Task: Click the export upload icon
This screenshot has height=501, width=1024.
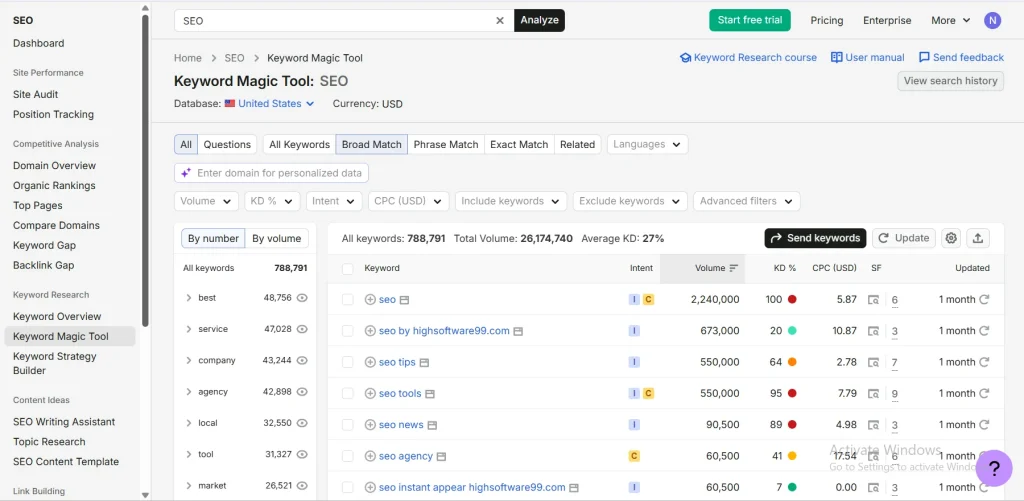Action: (x=978, y=238)
